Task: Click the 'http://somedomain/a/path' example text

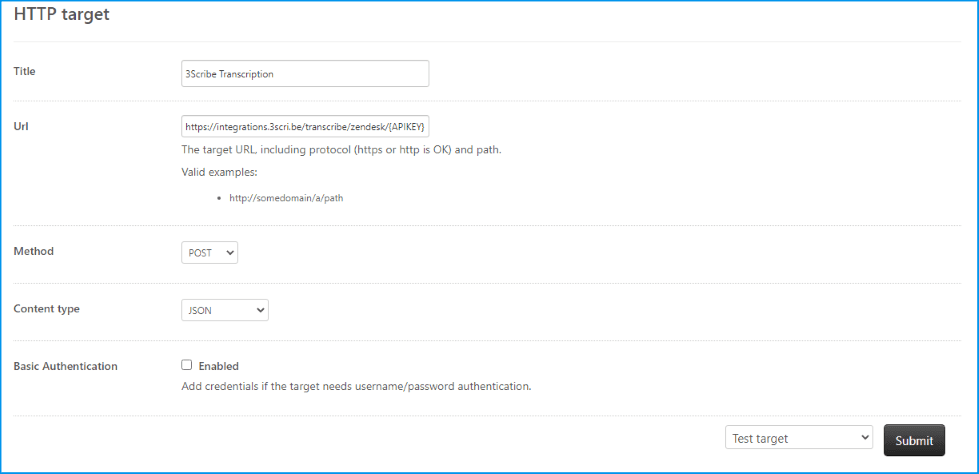Action: pos(287,198)
